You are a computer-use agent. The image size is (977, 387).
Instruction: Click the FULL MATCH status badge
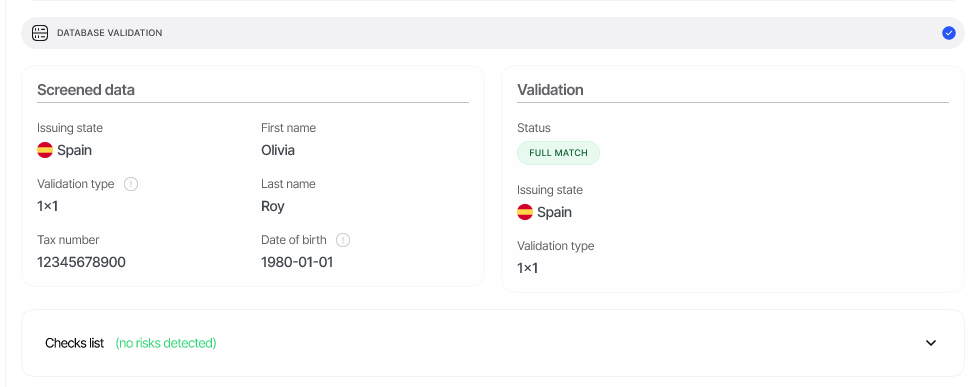click(x=558, y=153)
